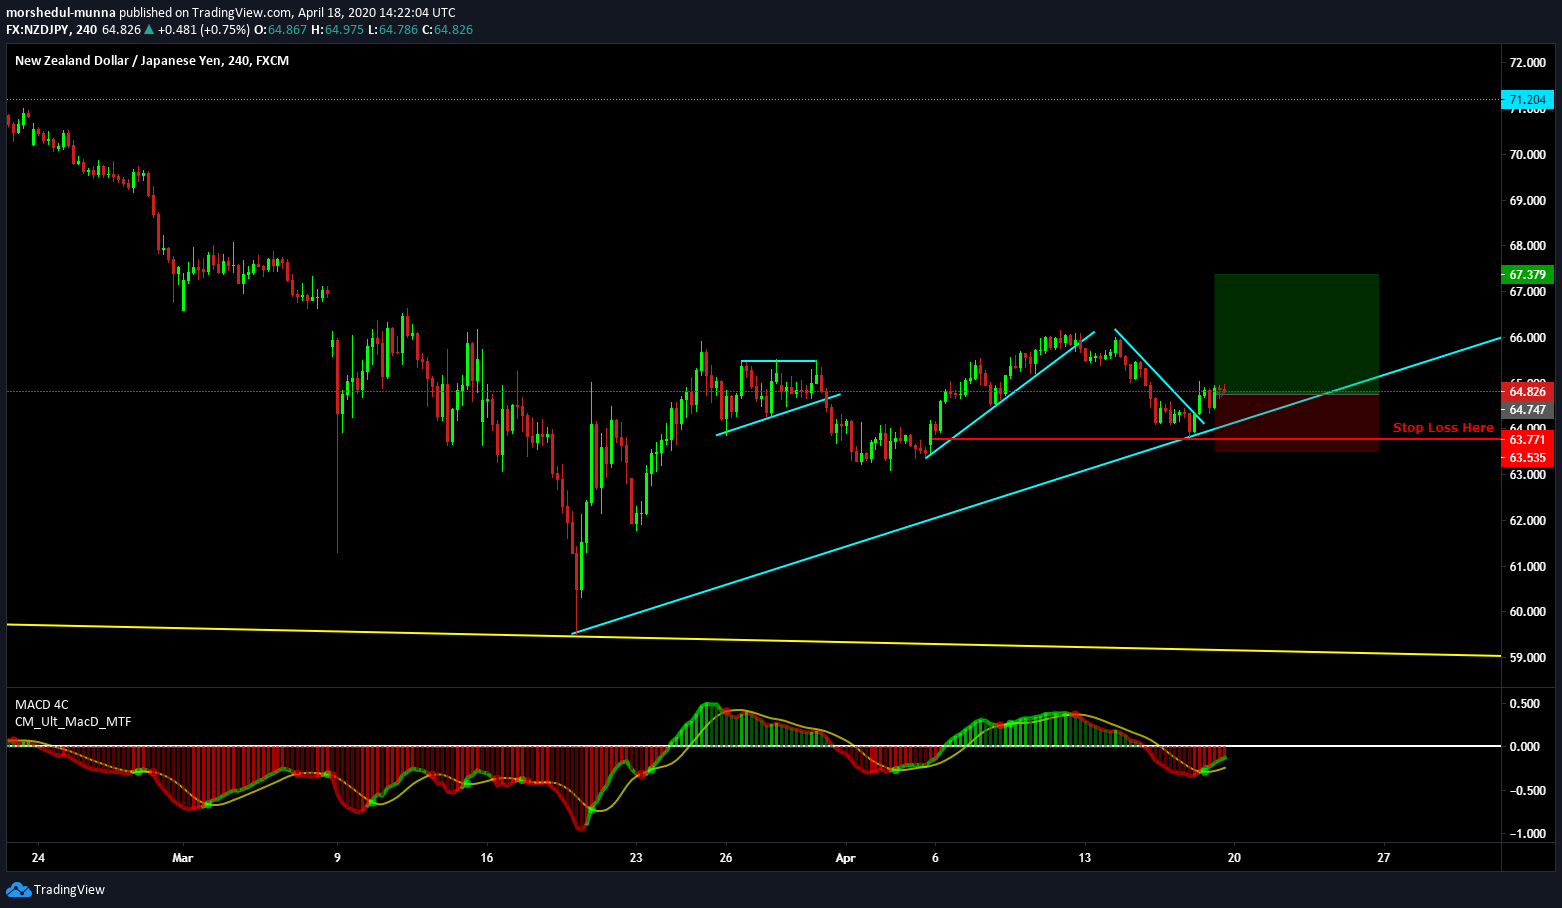Click the 'Apr' date on time axis
This screenshot has width=1562, height=908.
pos(846,858)
